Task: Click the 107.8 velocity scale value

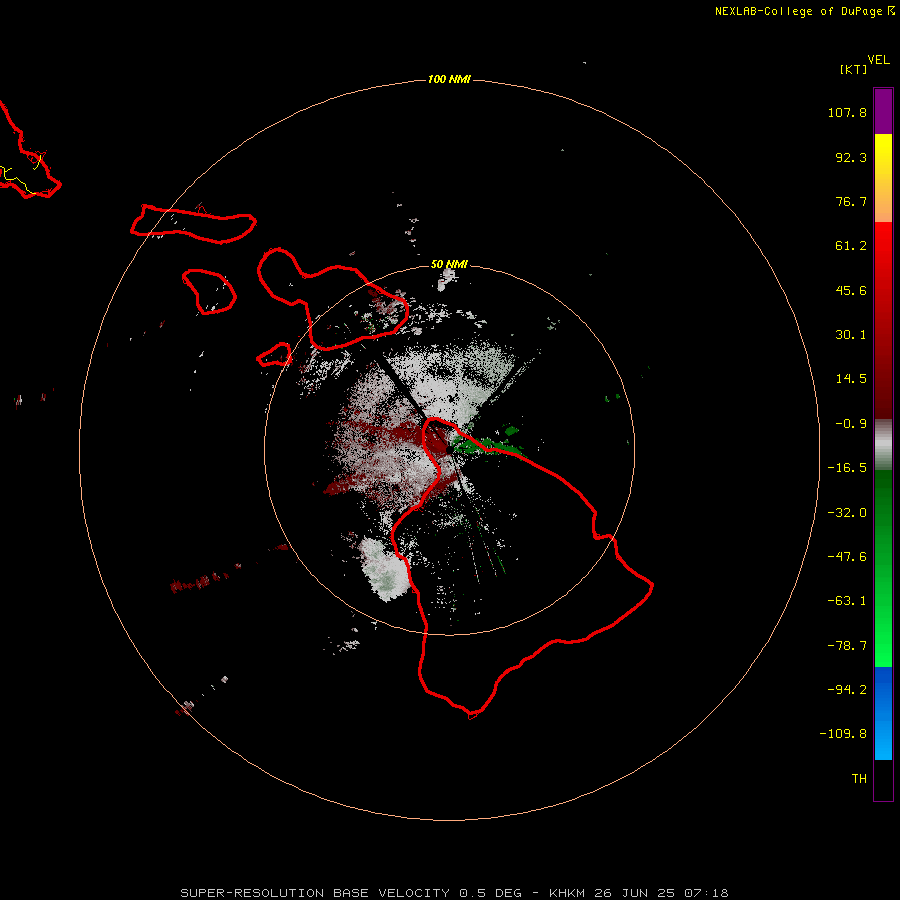Action: (x=847, y=112)
